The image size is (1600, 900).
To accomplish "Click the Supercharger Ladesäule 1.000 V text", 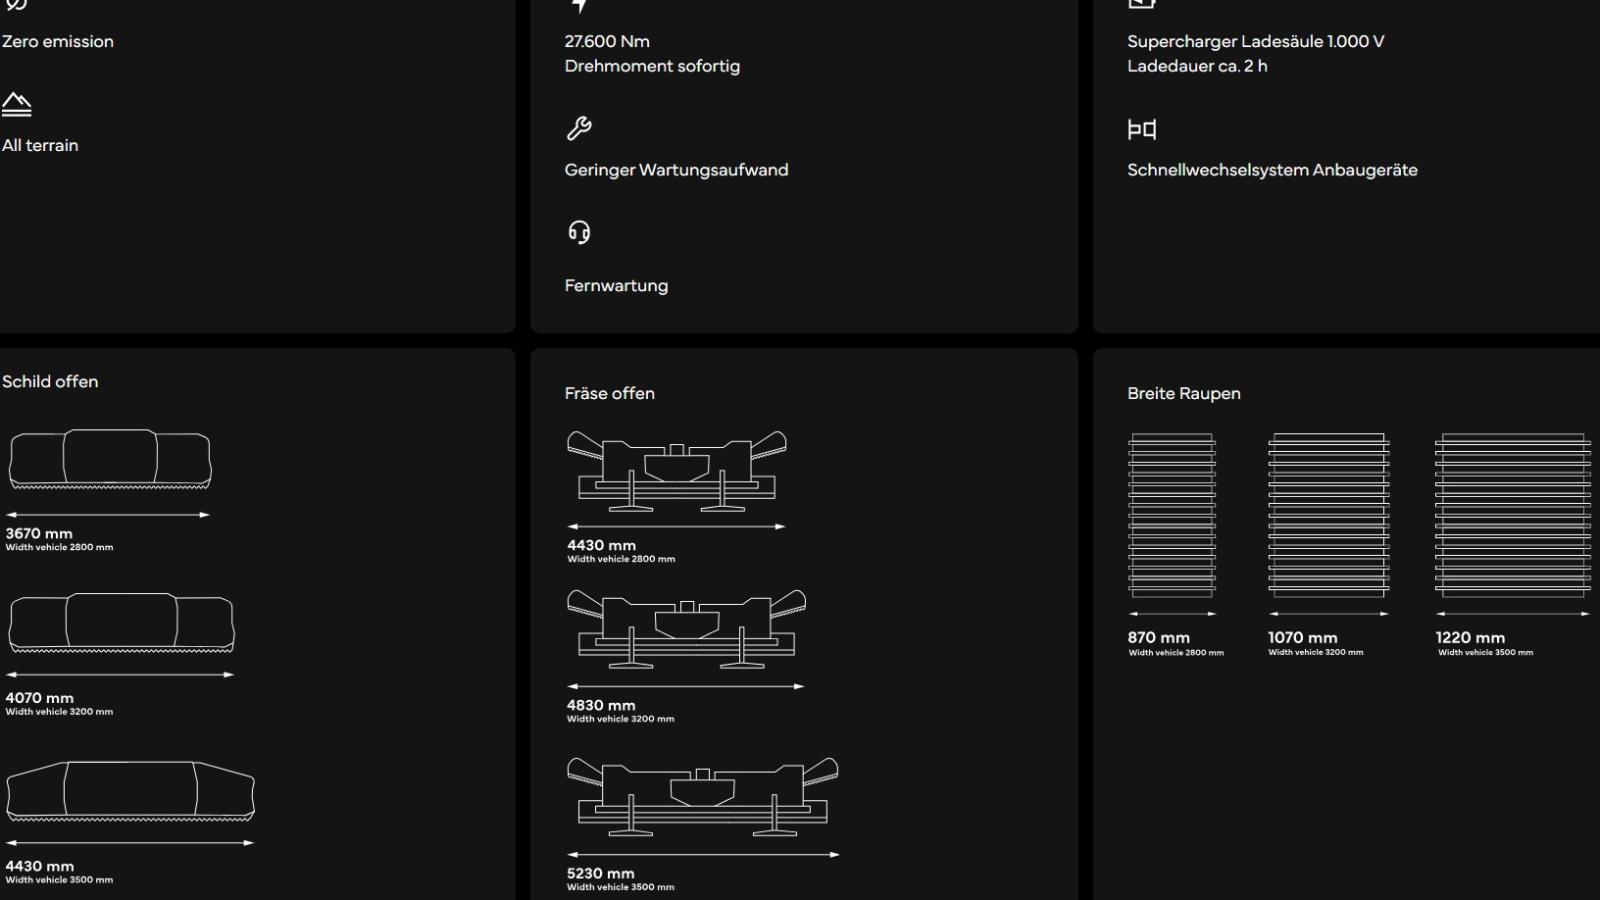I will 1255,42.
